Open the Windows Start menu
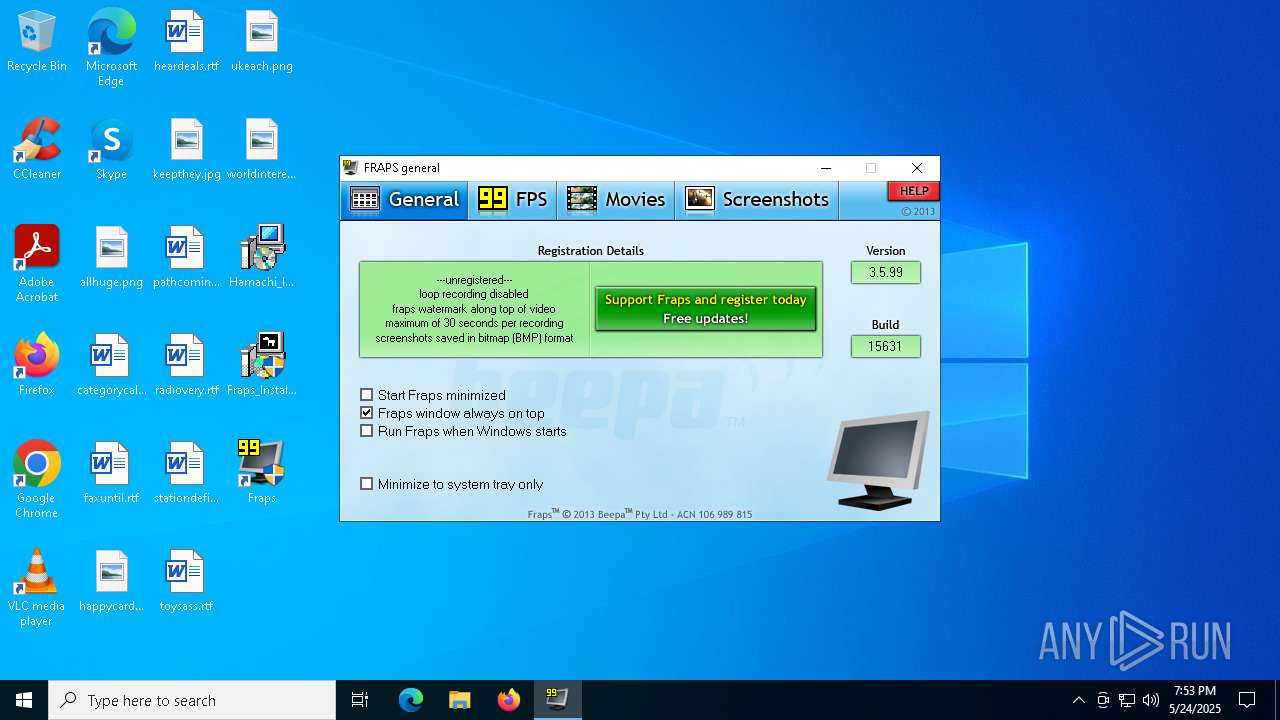Viewport: 1280px width, 720px height. point(24,700)
